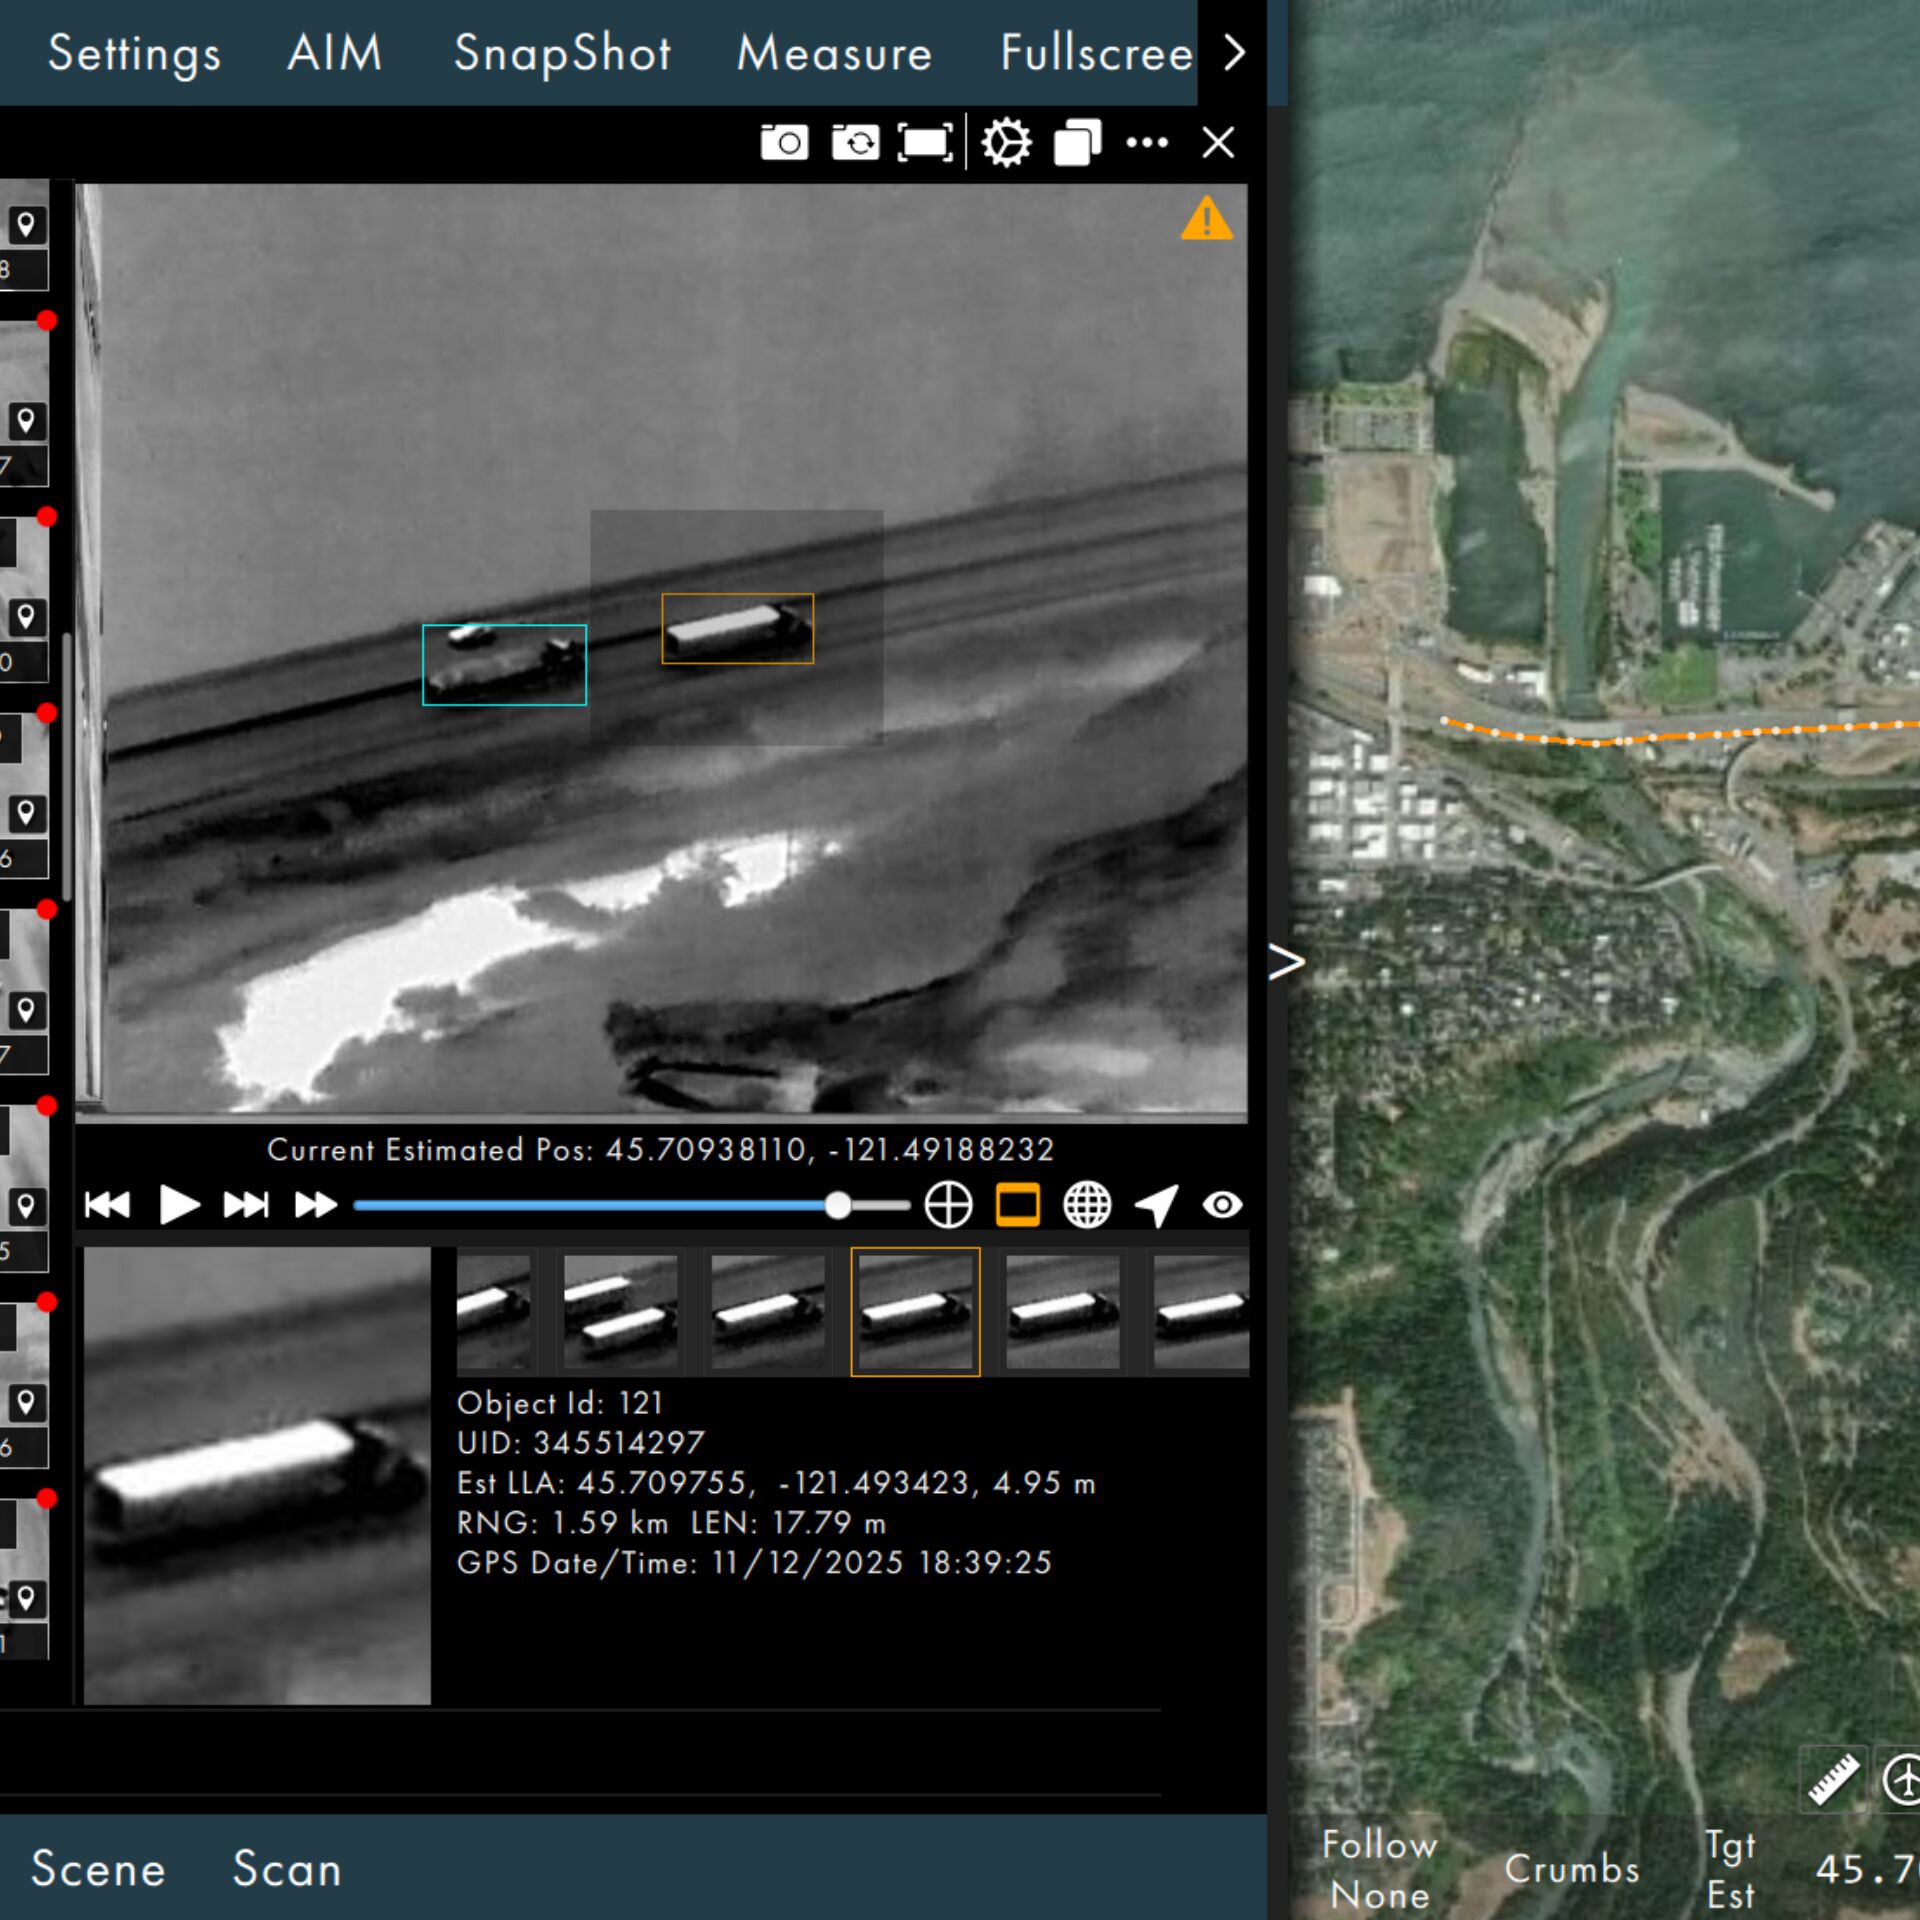Viewport: 1920px width, 1920px height.
Task: Click the video timeline slider handle
Action: point(838,1205)
